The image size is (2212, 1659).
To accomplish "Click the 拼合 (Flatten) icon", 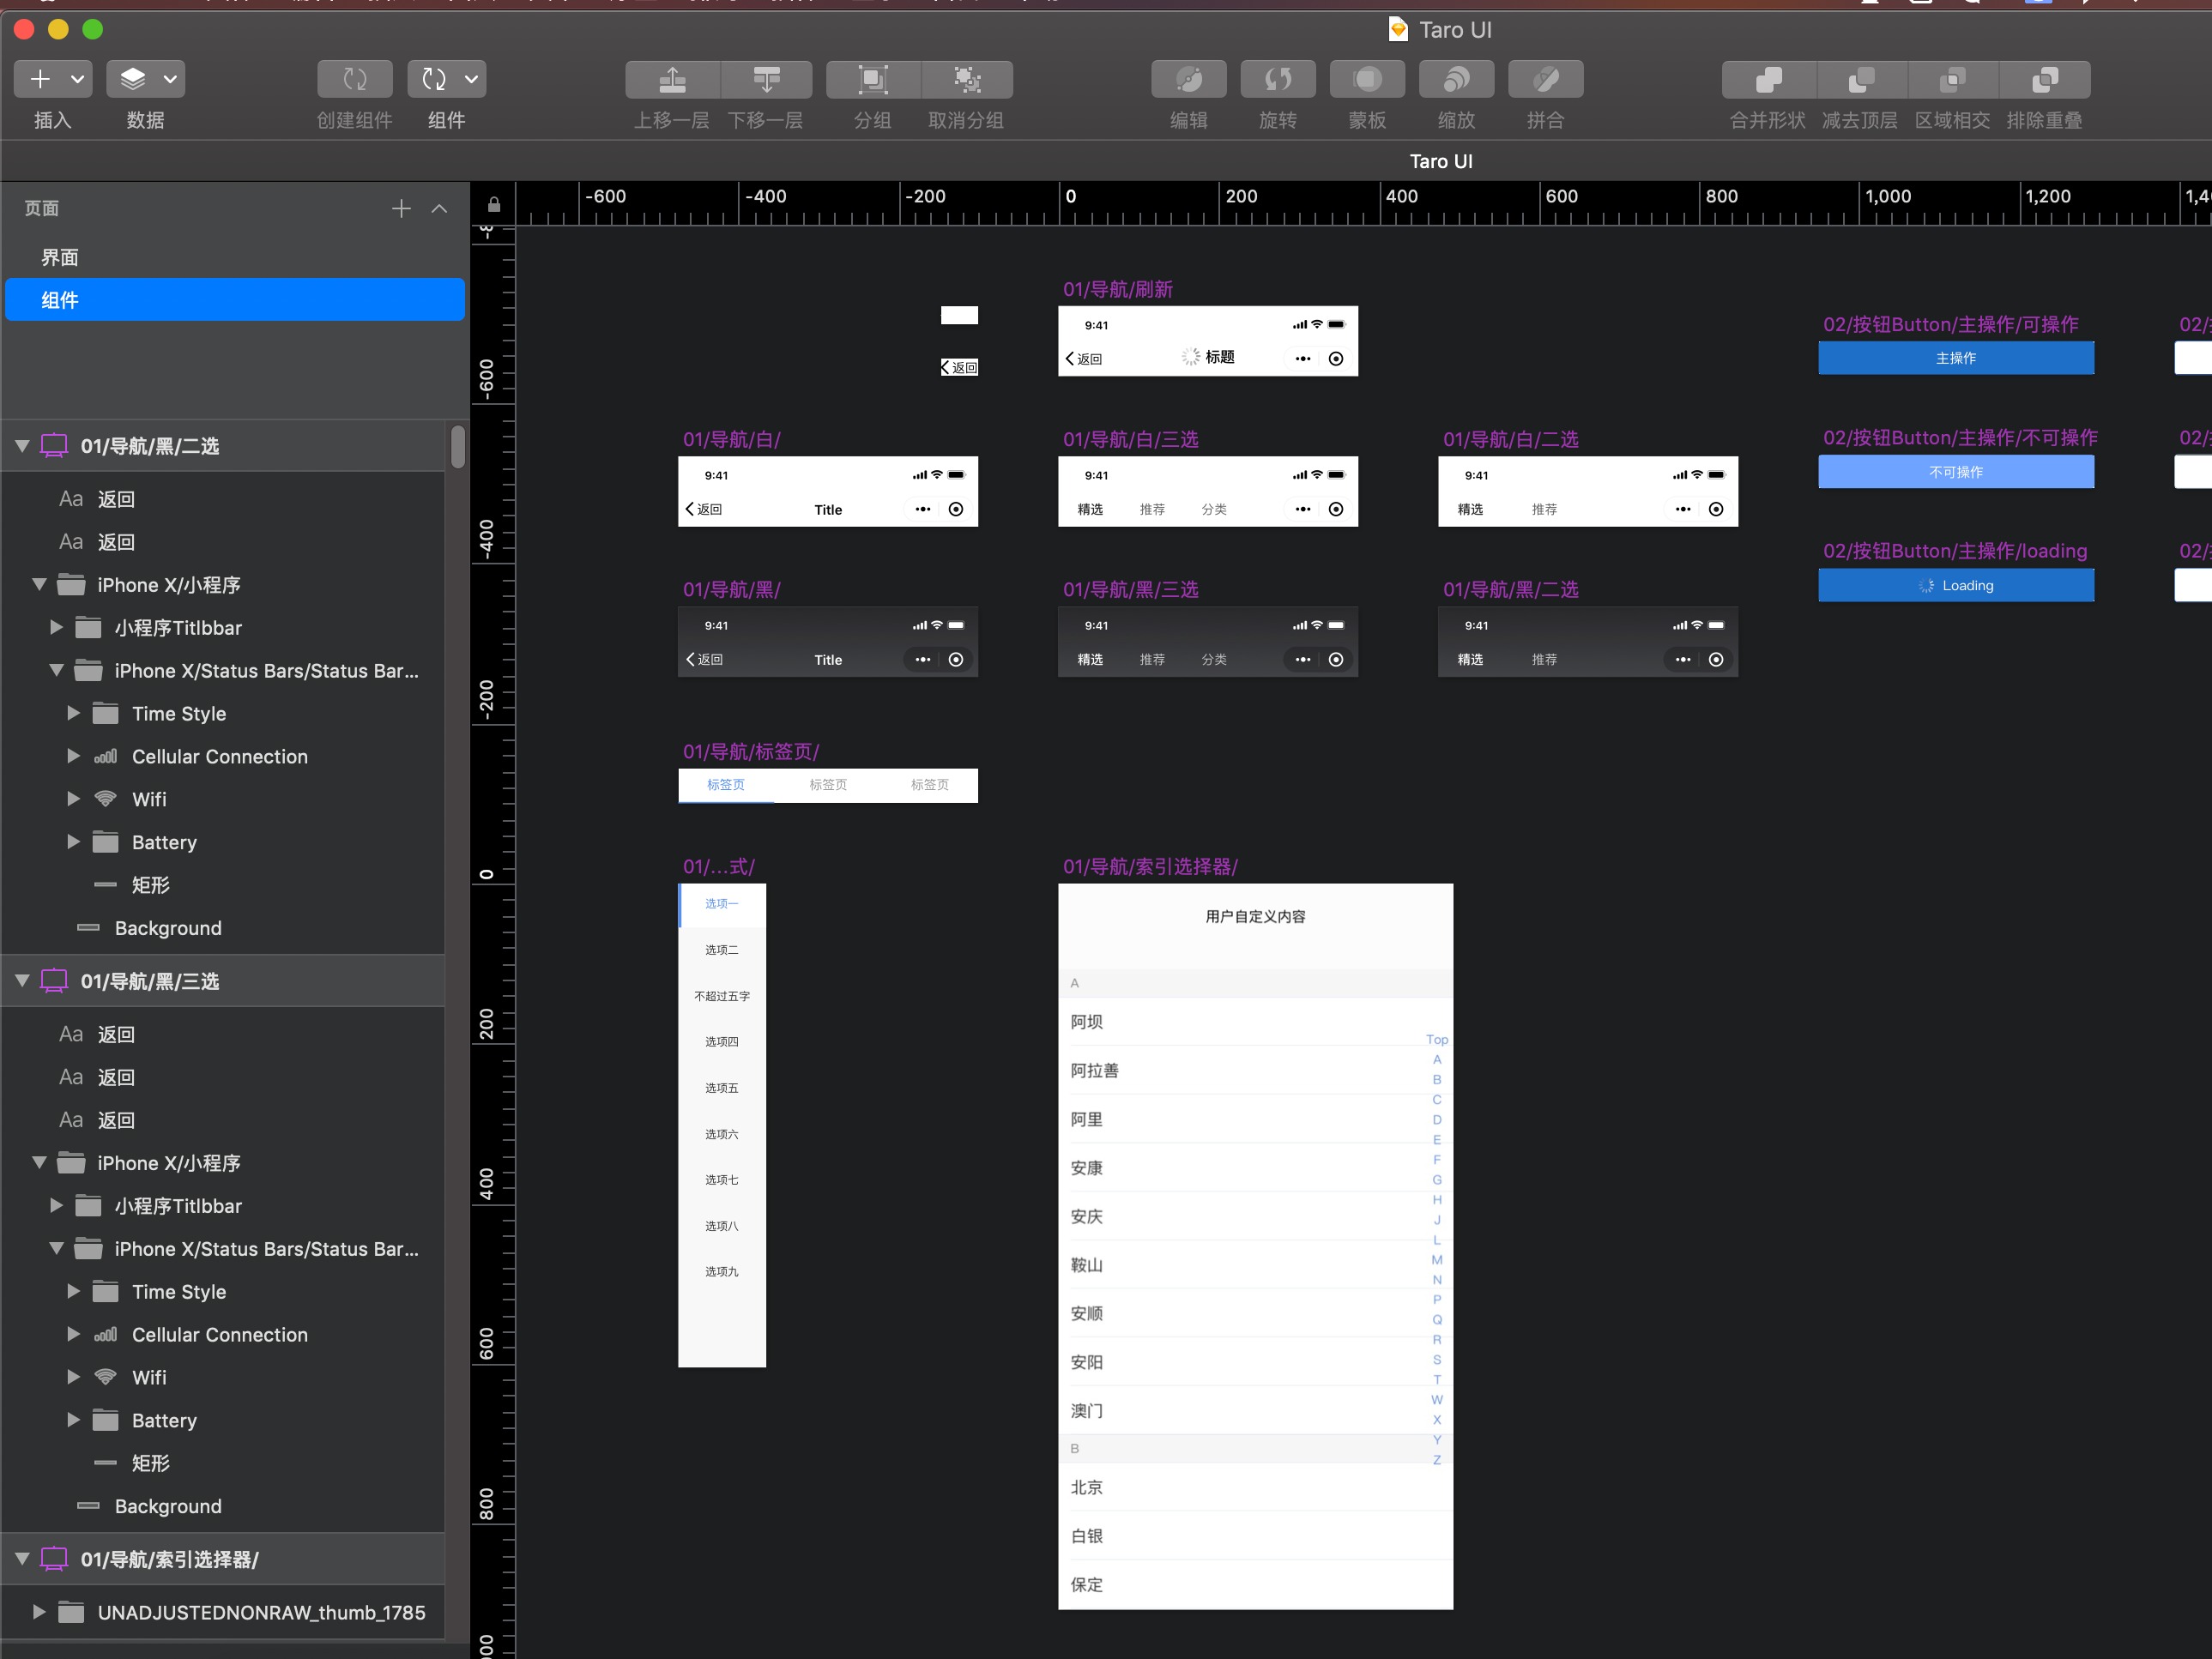I will (1545, 79).
